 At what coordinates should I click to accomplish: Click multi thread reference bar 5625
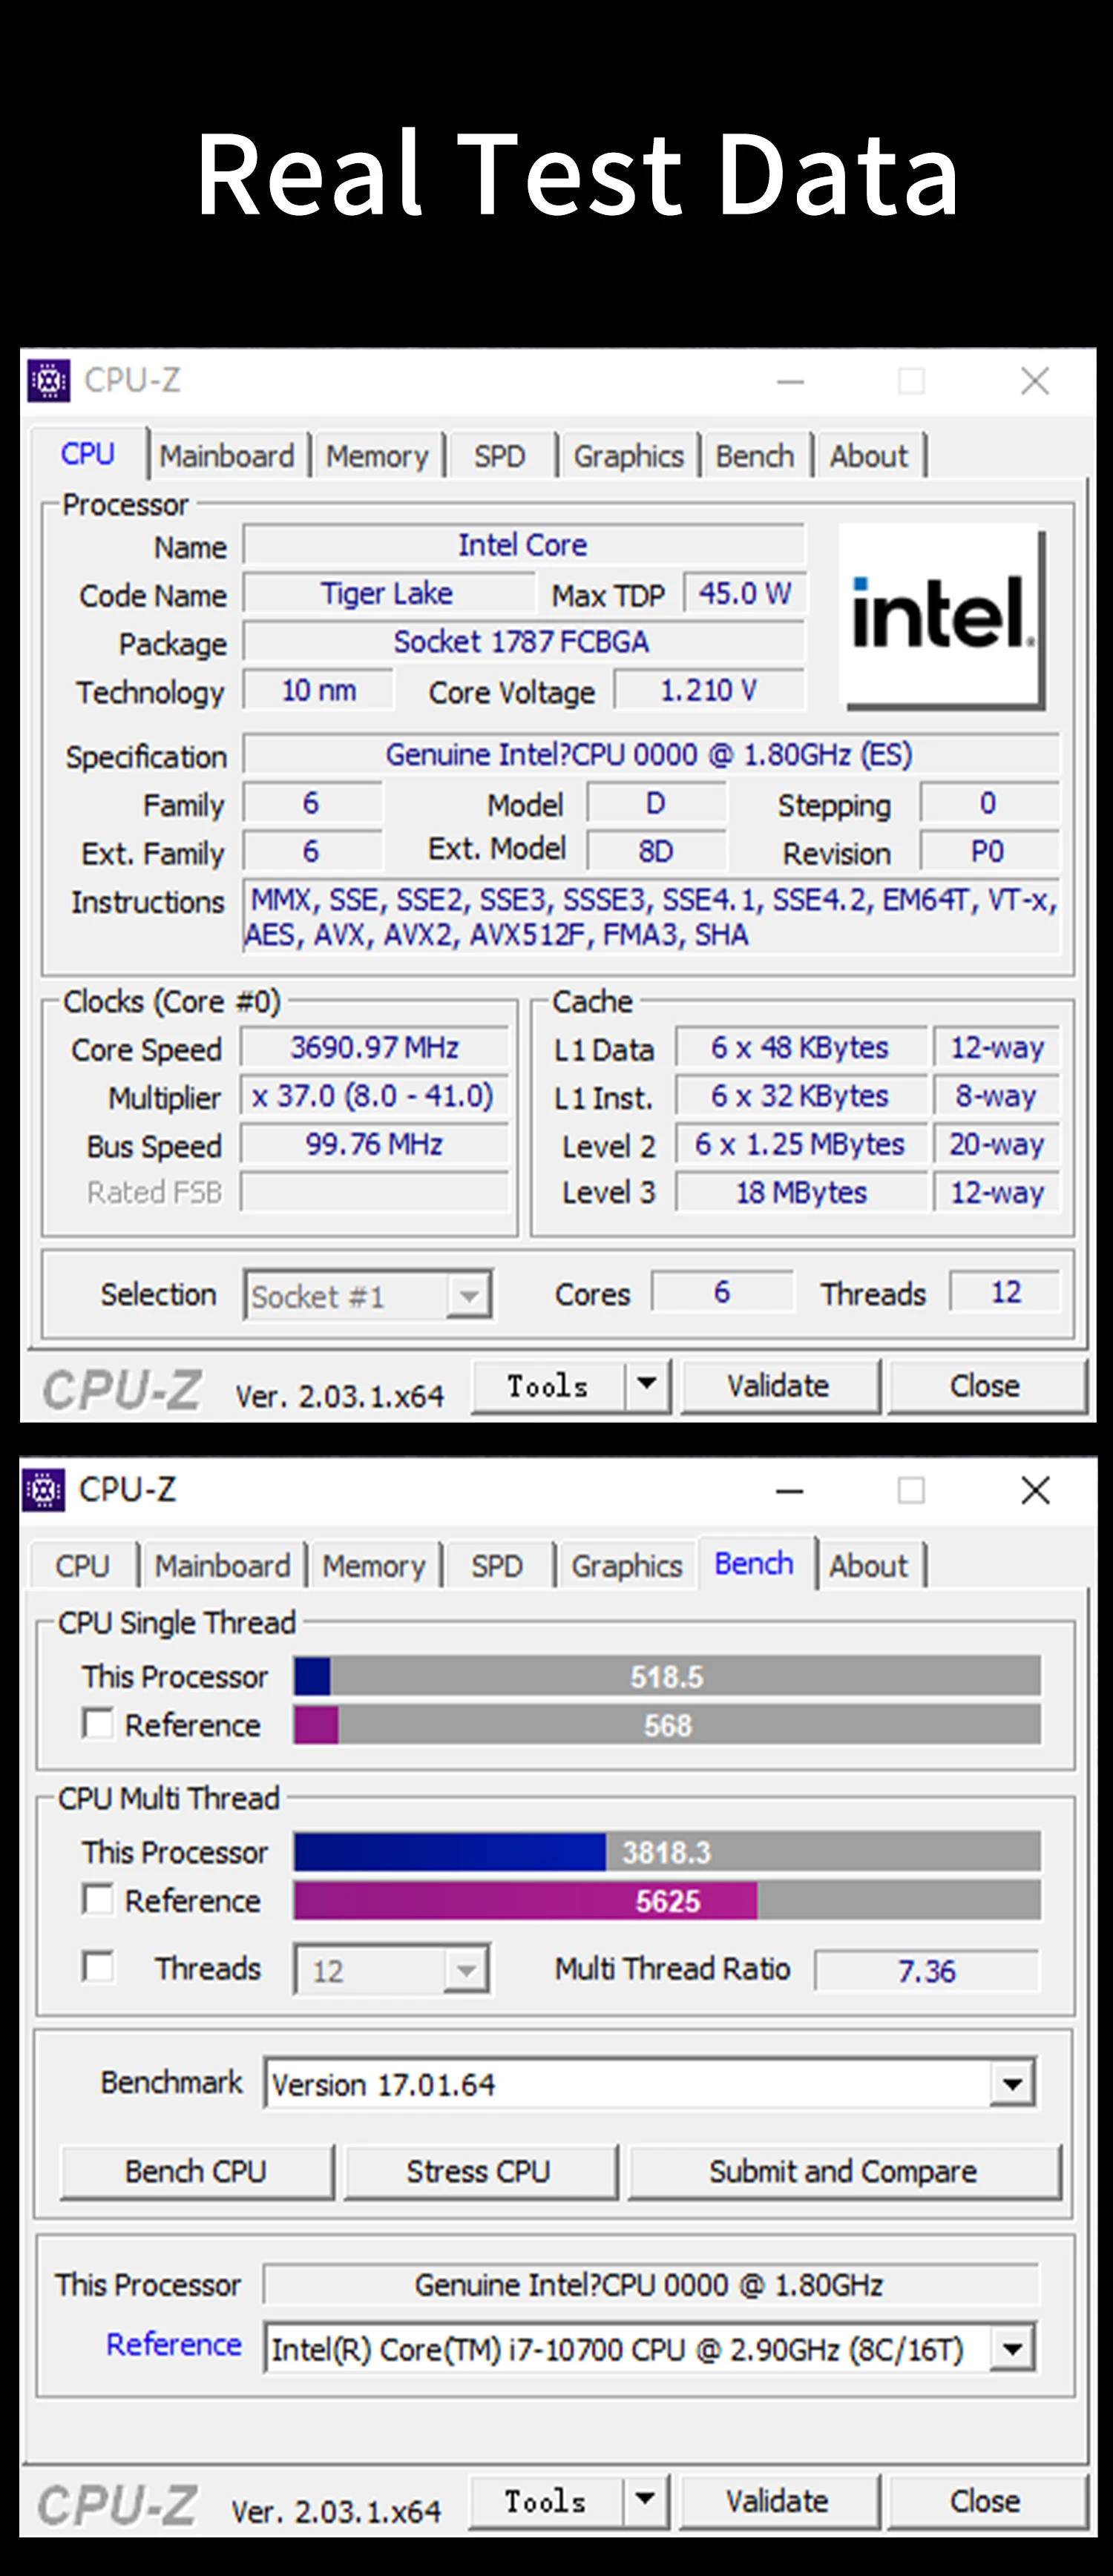(667, 1900)
